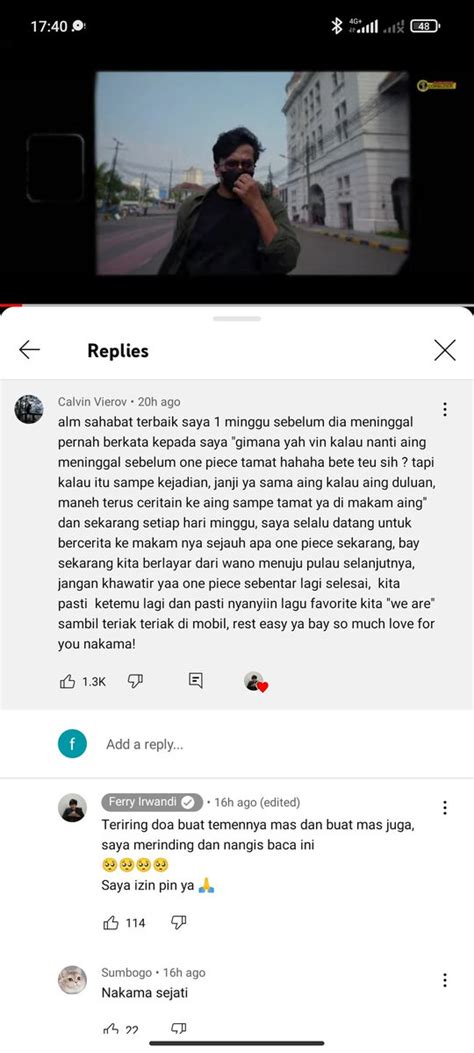474x1053 pixels.
Task: Open Calvin Vierov's profile avatar
Action: click(x=29, y=409)
